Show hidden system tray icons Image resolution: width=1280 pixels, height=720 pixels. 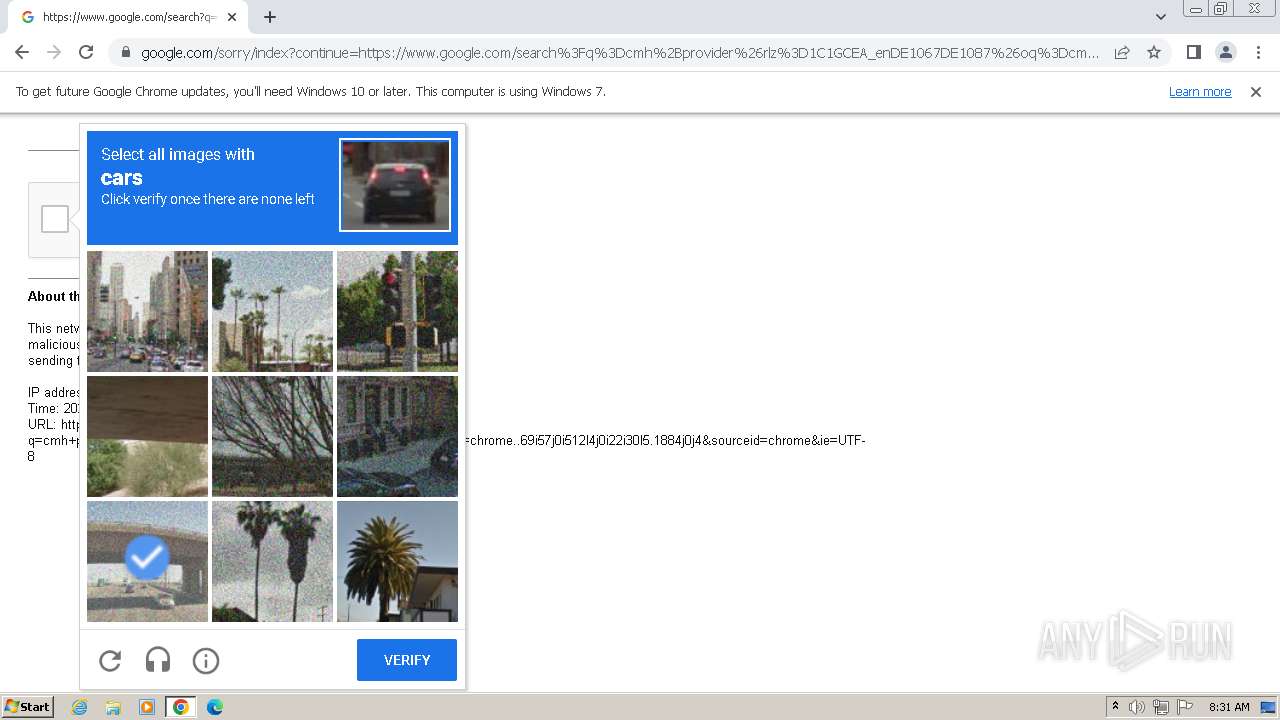coord(1115,707)
